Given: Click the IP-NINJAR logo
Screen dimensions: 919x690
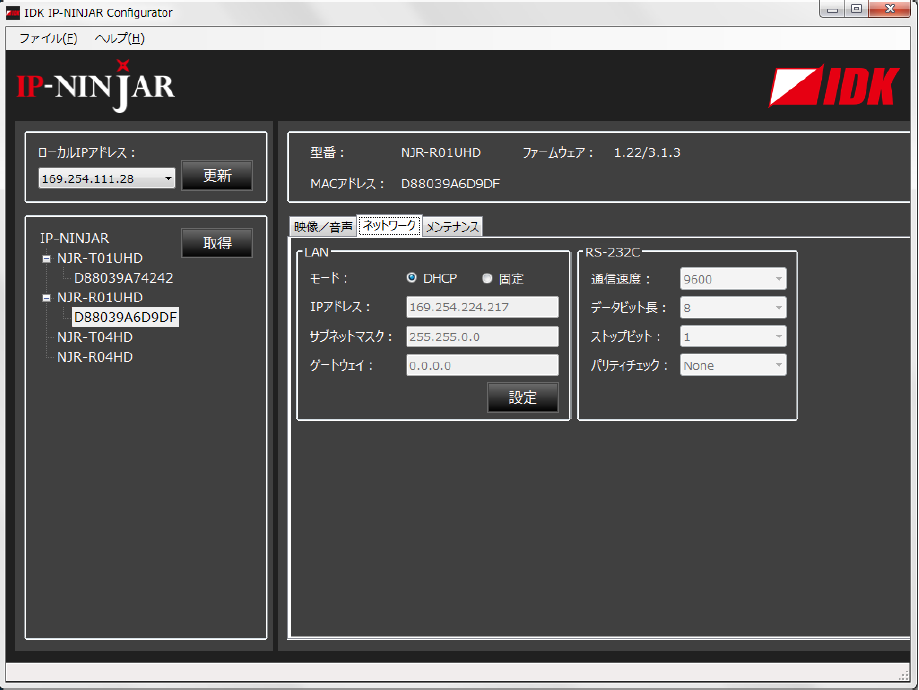Looking at the screenshot, I should tap(96, 87).
